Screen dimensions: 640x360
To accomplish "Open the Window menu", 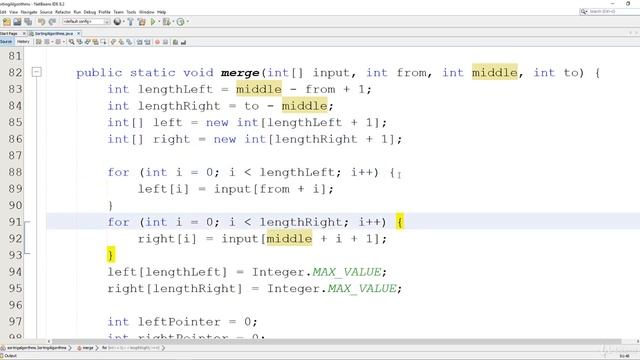I will click(x=147, y=12).
